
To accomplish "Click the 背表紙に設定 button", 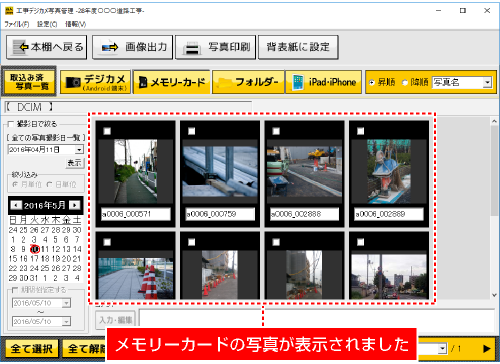I will point(298,47).
